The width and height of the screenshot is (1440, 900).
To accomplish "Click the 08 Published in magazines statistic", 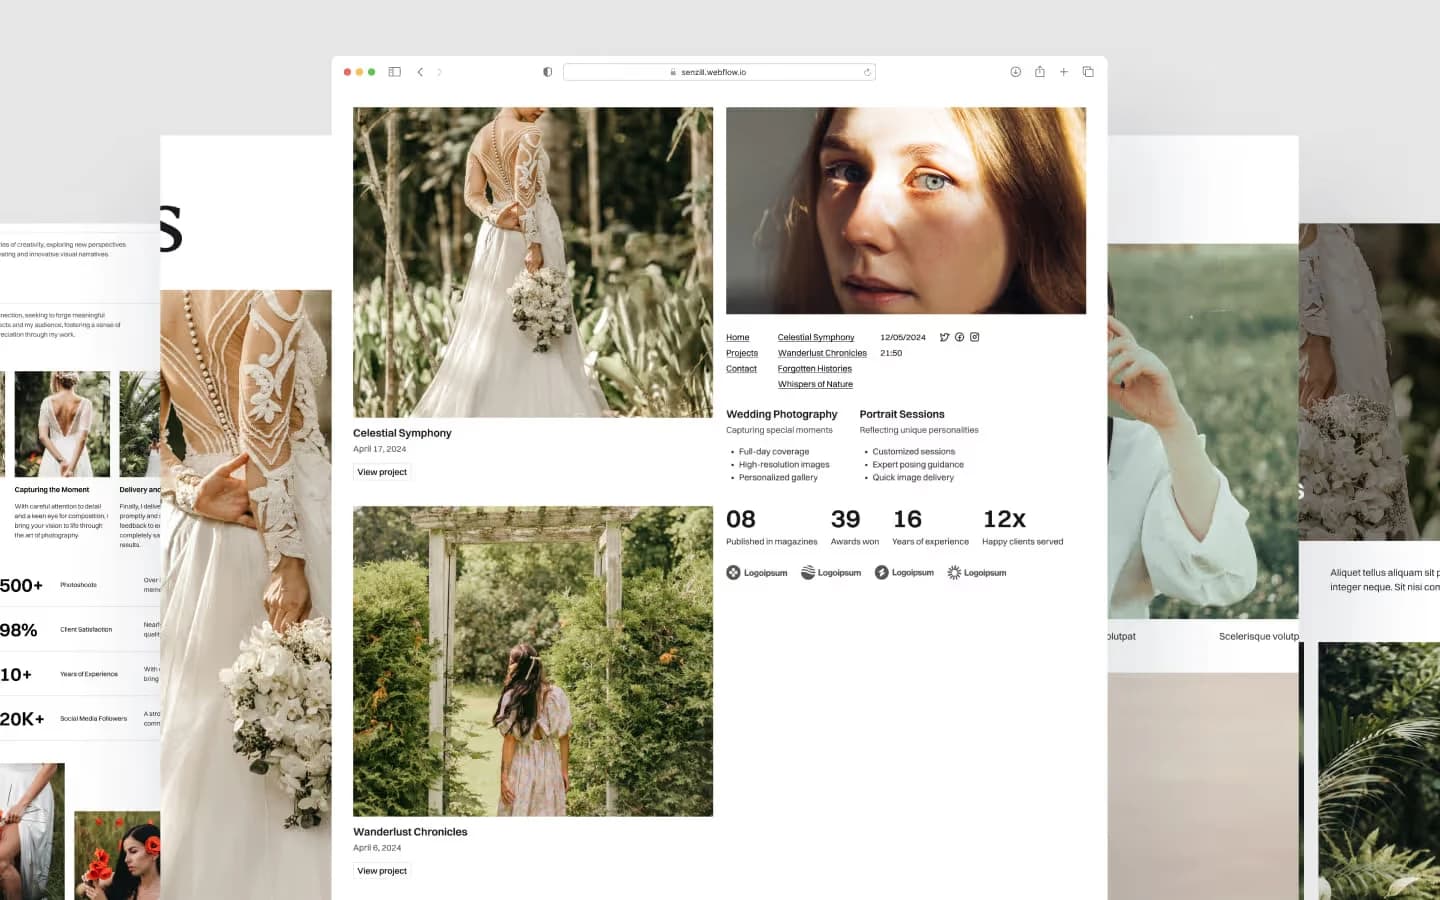I will 772,528.
